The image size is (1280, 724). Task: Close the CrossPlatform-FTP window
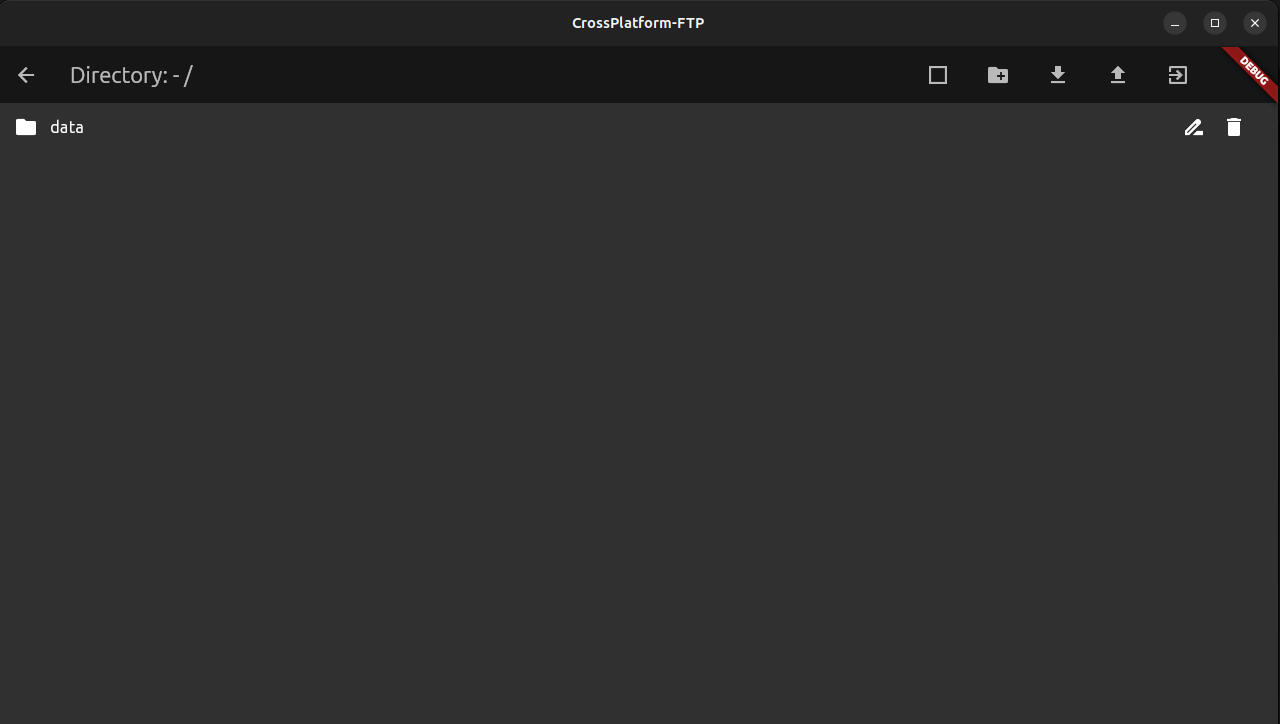[x=1255, y=23]
